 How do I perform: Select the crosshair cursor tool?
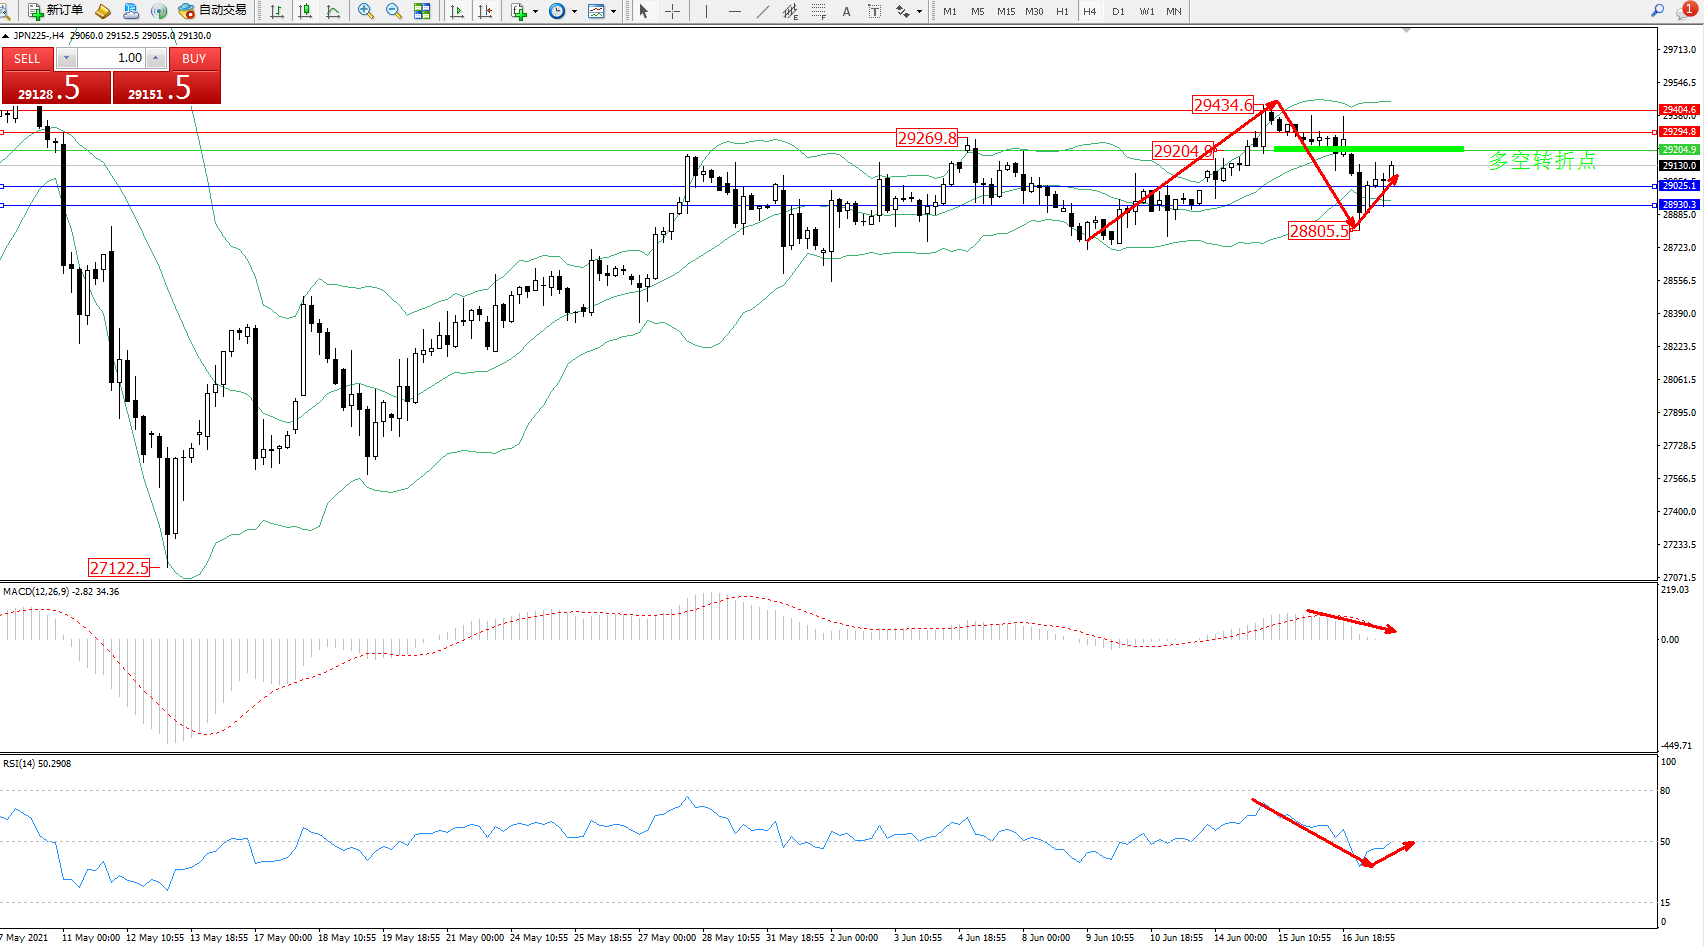pos(673,11)
